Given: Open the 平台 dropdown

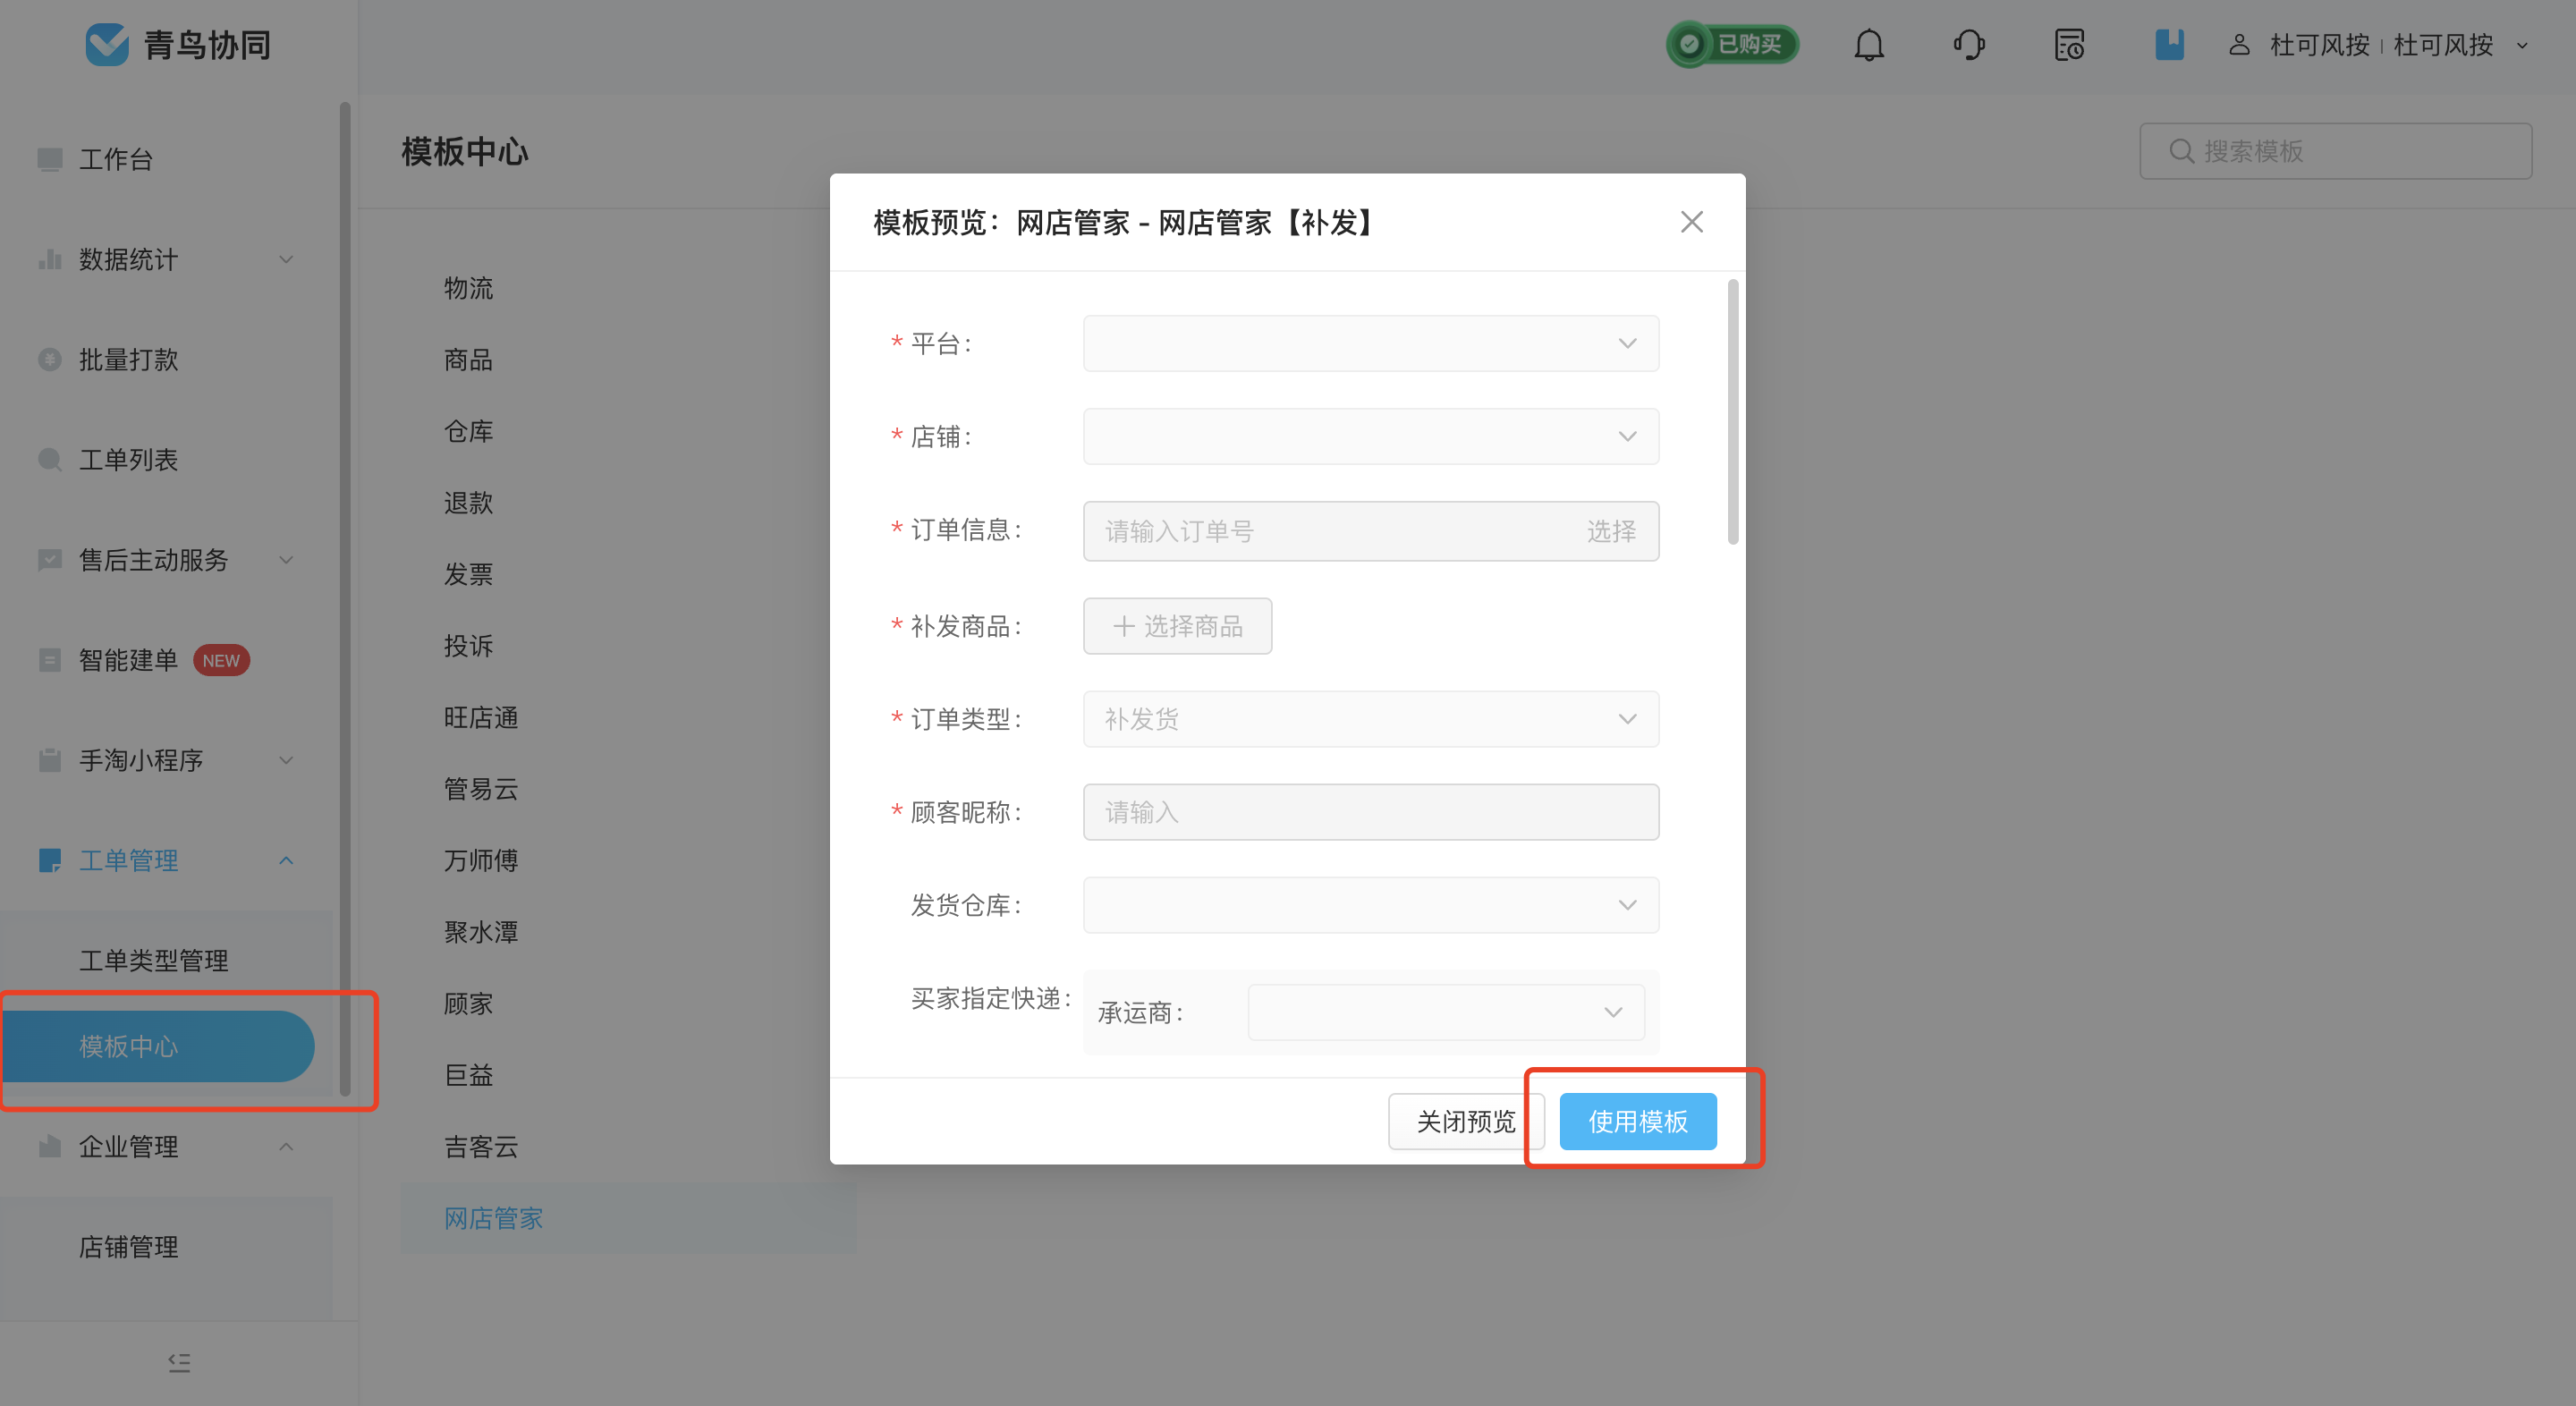Looking at the screenshot, I should pos(1370,343).
